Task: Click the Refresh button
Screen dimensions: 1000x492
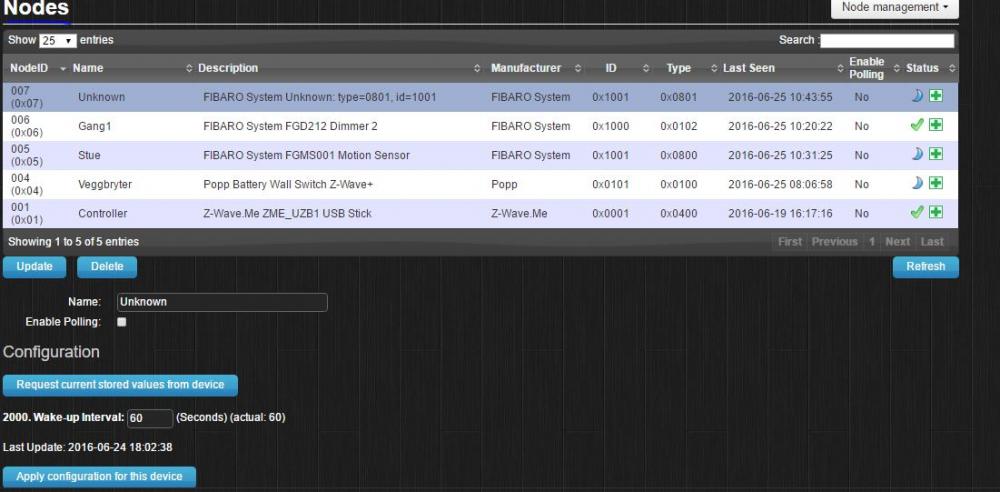Action: pyautogui.click(x=925, y=267)
